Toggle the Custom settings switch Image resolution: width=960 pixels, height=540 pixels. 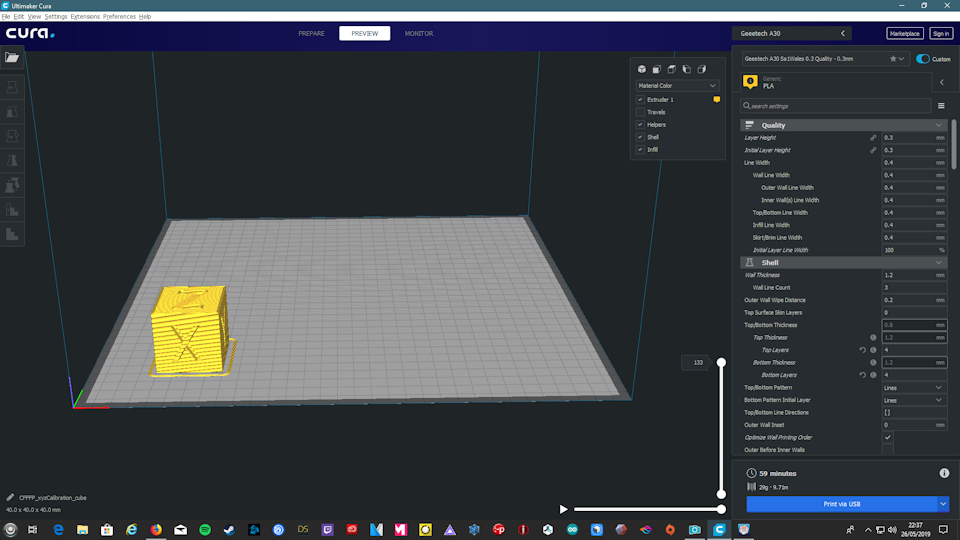pyautogui.click(x=922, y=59)
